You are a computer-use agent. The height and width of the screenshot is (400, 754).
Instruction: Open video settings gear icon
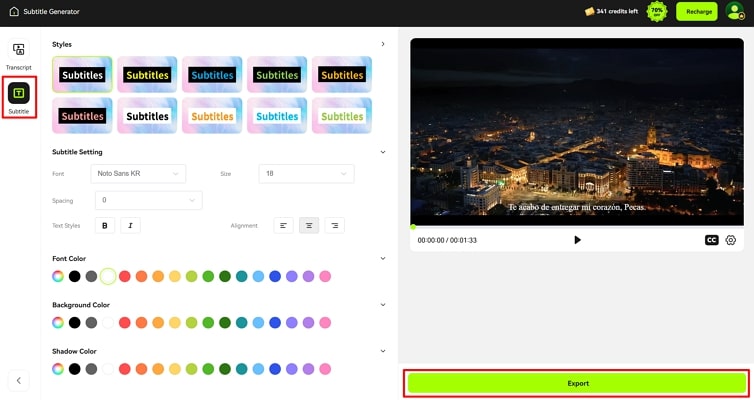(731, 240)
